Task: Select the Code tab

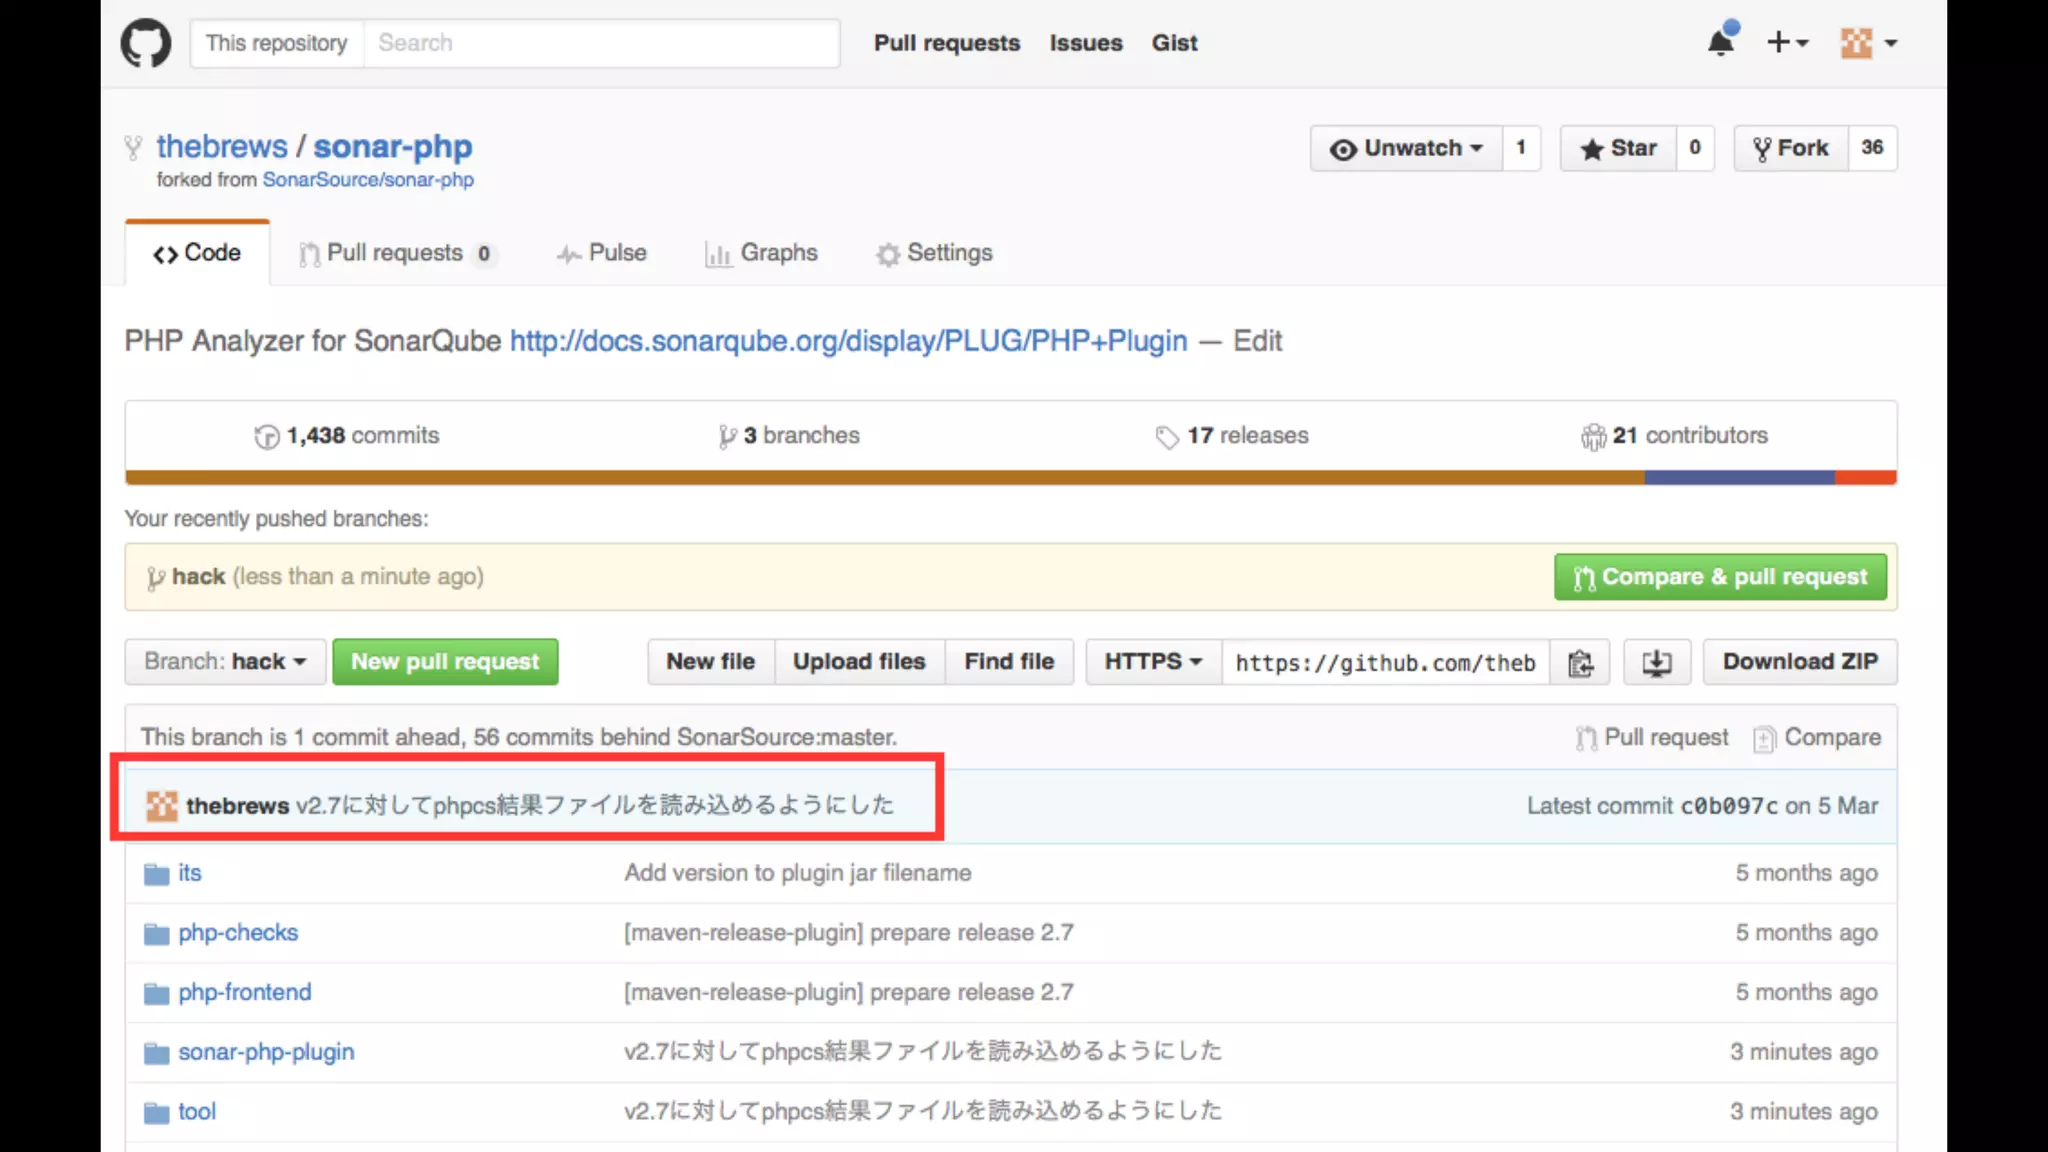Action: tap(197, 253)
